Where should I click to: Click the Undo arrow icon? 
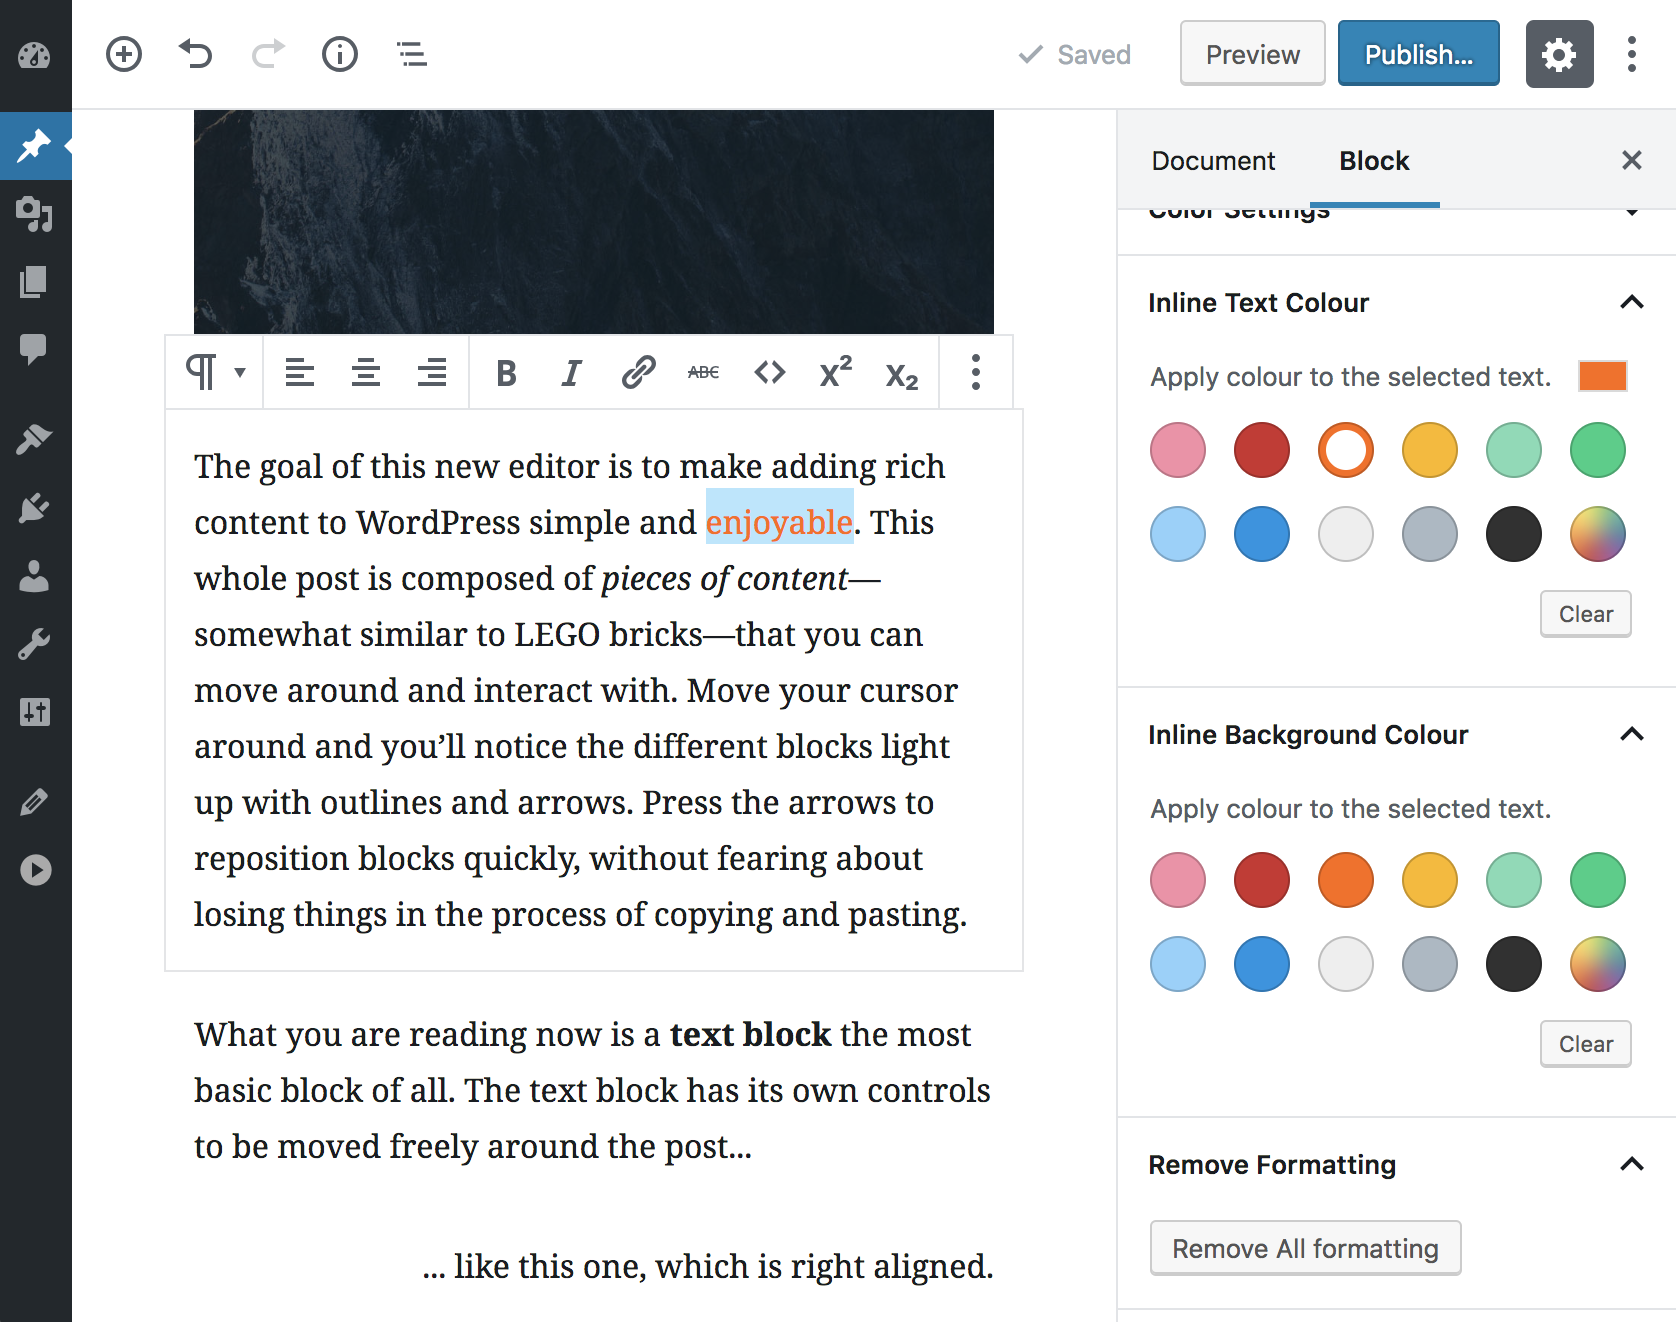196,54
